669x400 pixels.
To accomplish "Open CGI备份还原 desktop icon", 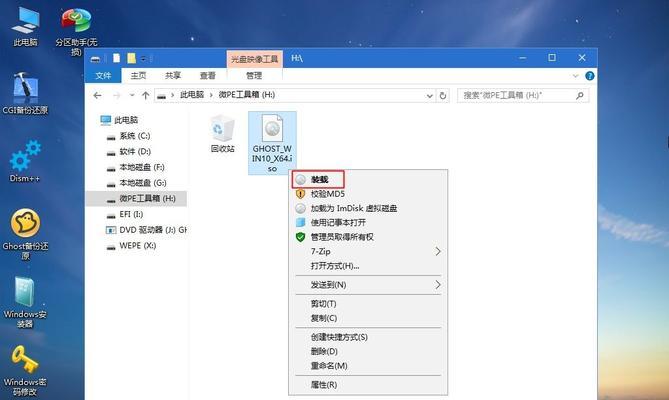I will [25, 93].
